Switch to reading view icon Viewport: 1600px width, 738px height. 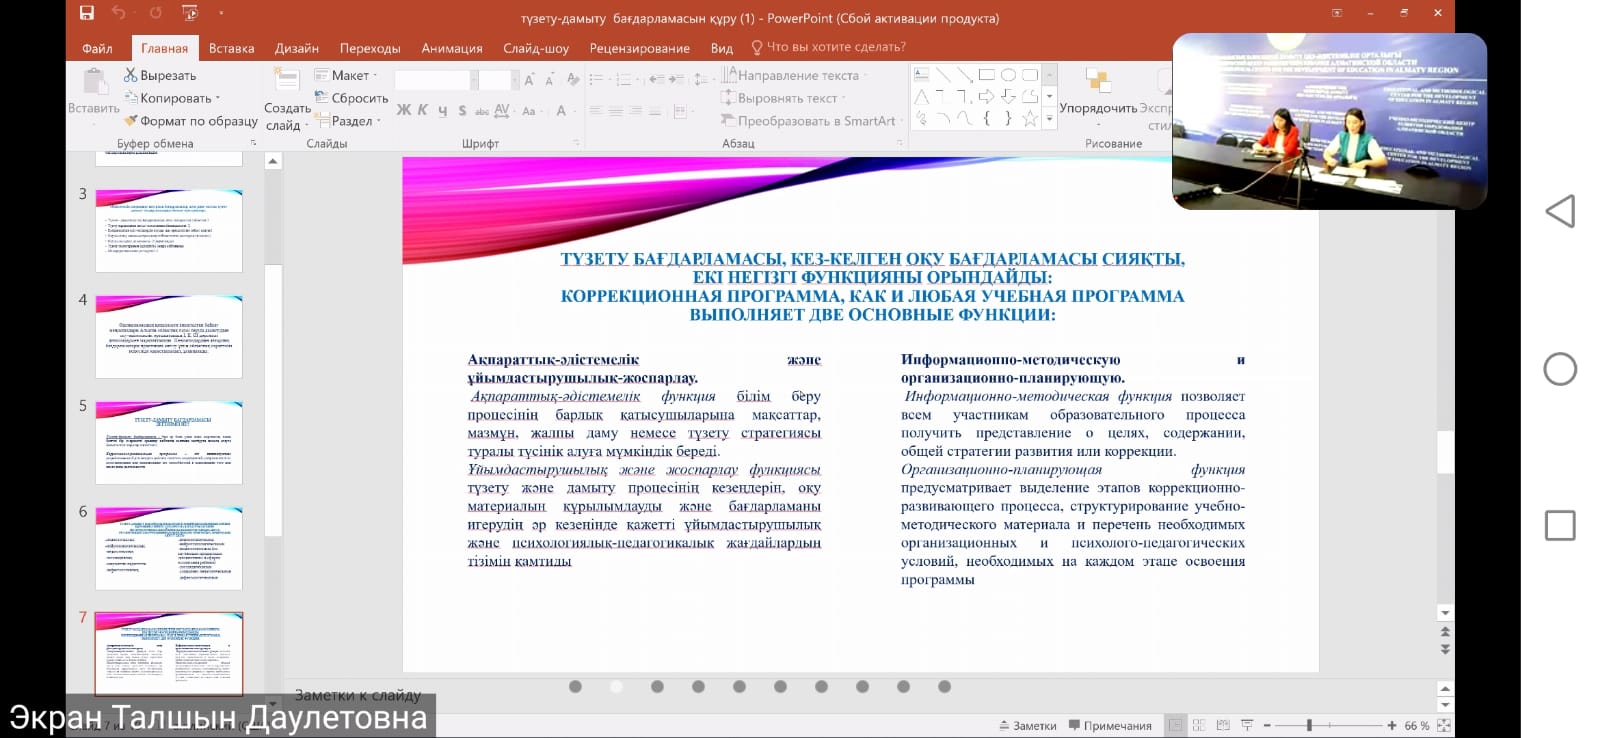tap(1223, 725)
